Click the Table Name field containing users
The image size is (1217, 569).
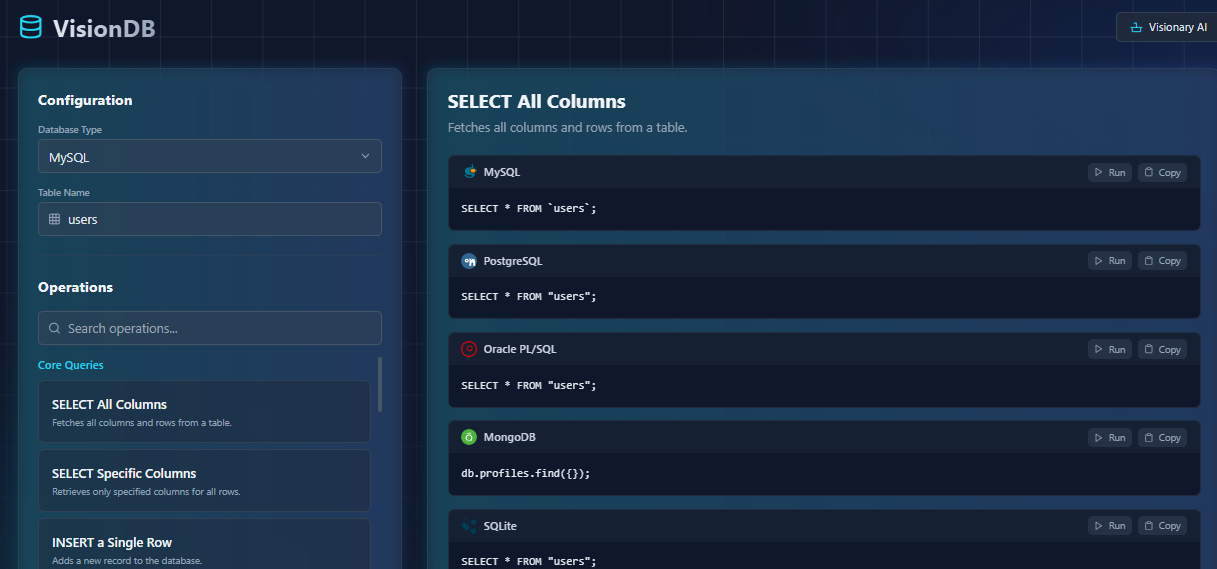(x=210, y=219)
